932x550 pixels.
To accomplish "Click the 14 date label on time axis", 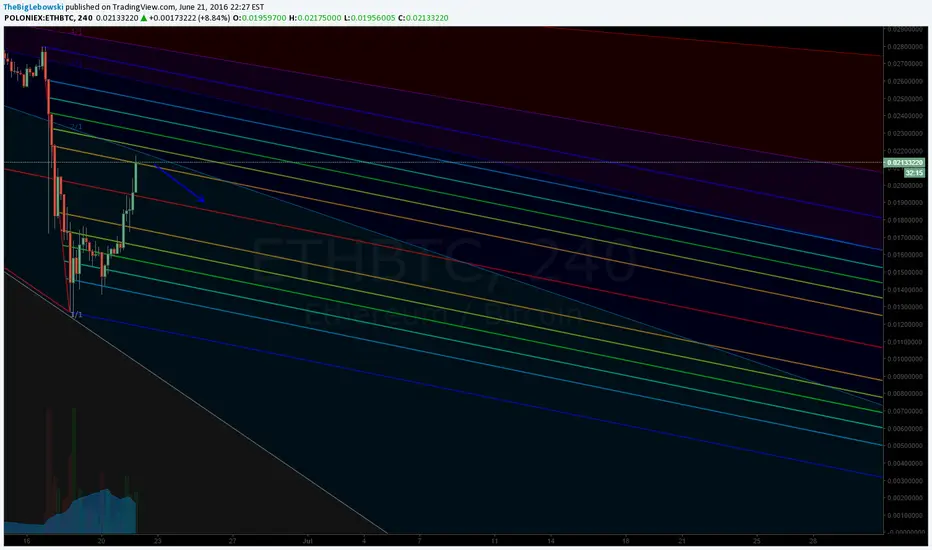I will pyautogui.click(x=551, y=541).
